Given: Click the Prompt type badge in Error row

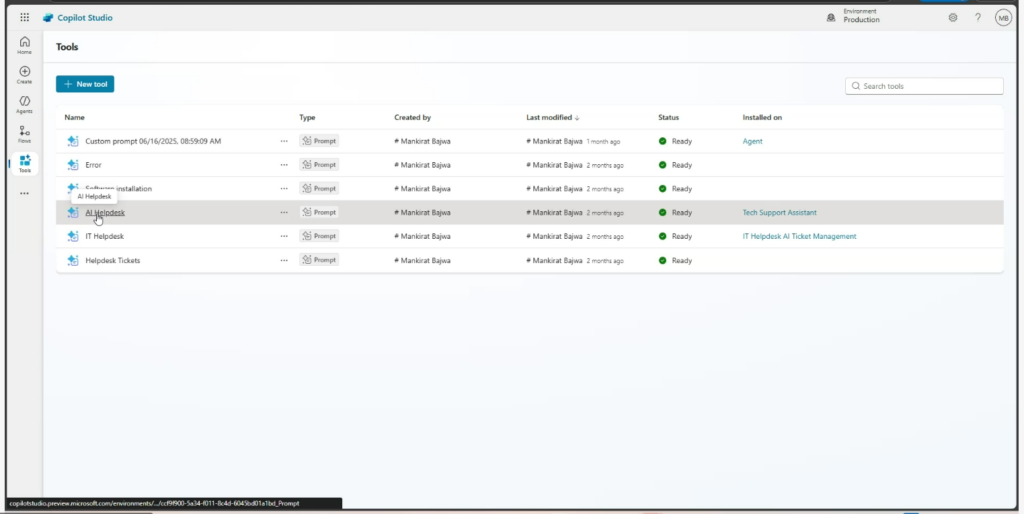Looking at the screenshot, I should point(319,165).
